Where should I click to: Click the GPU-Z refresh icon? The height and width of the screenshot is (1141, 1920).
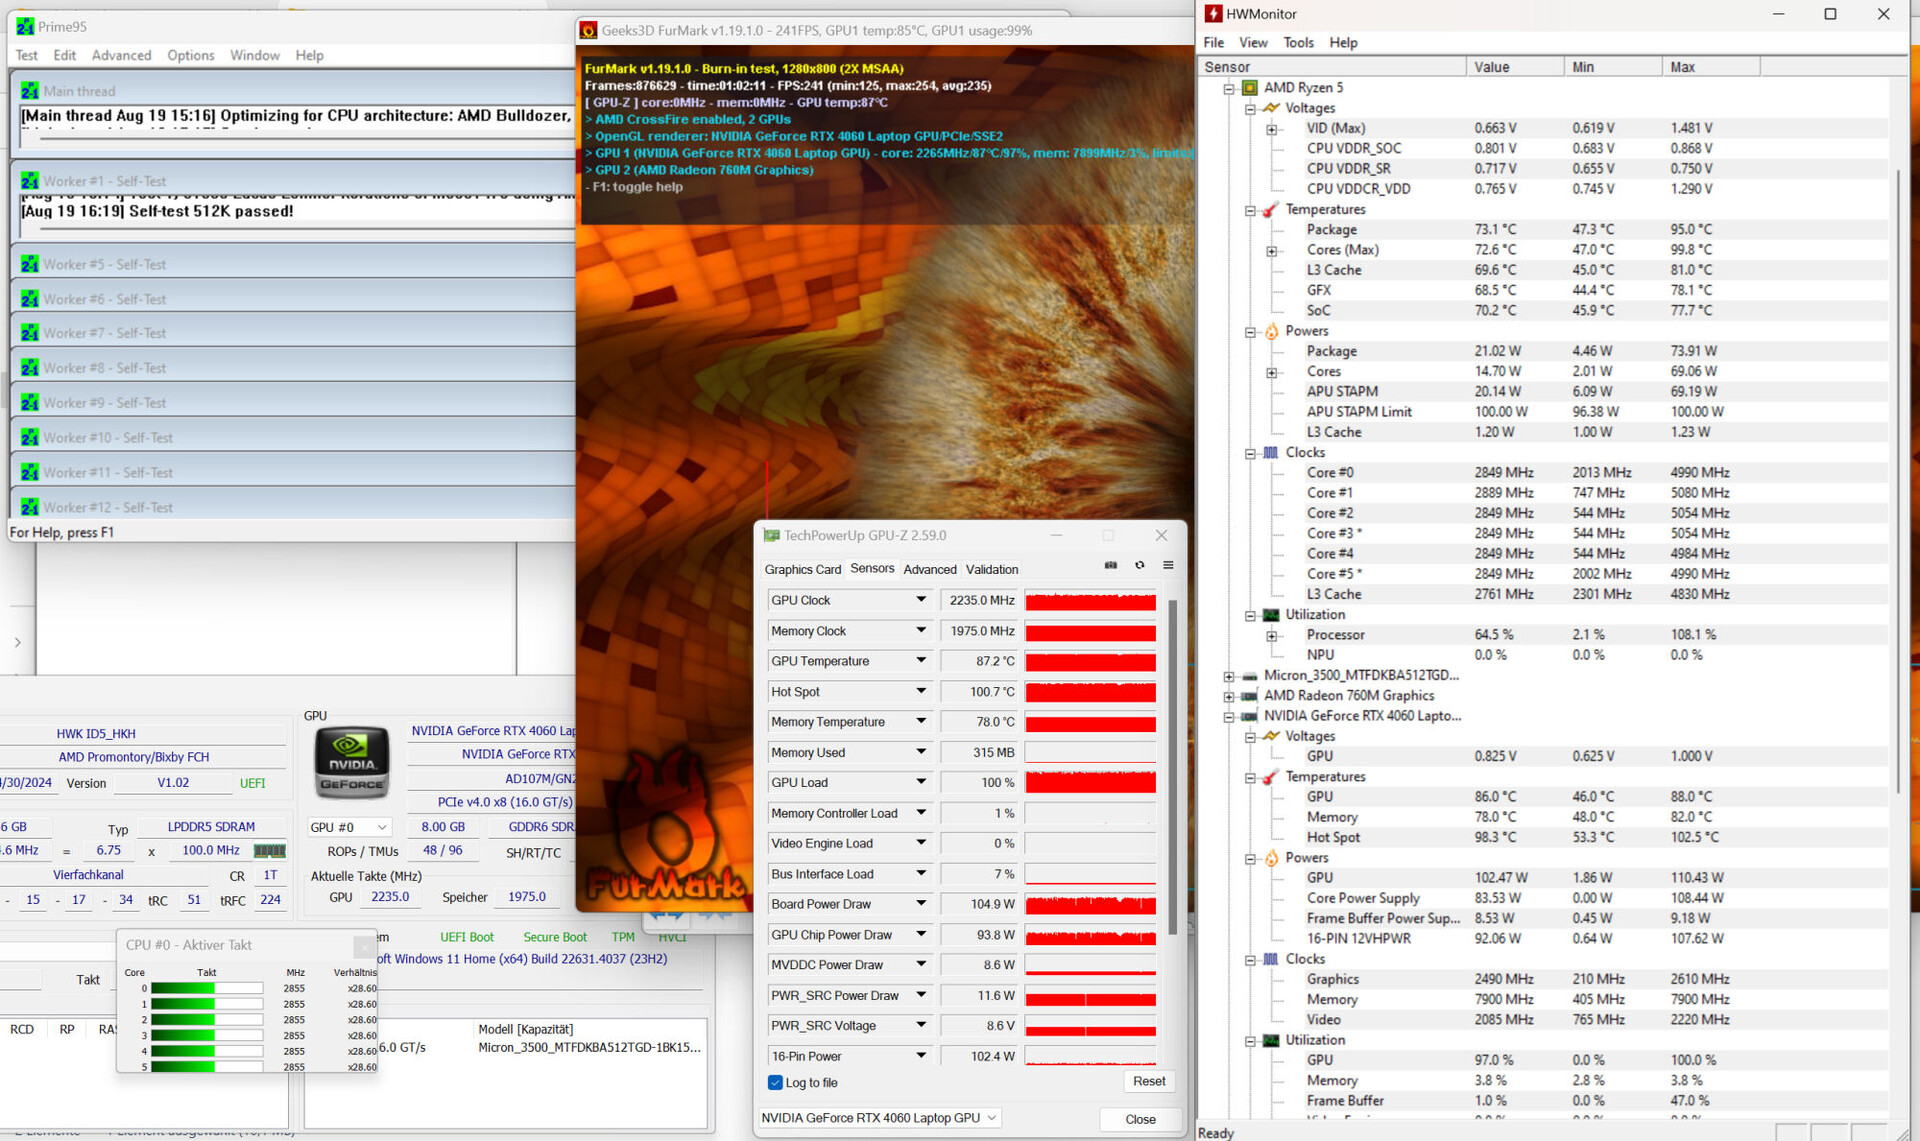coord(1139,566)
